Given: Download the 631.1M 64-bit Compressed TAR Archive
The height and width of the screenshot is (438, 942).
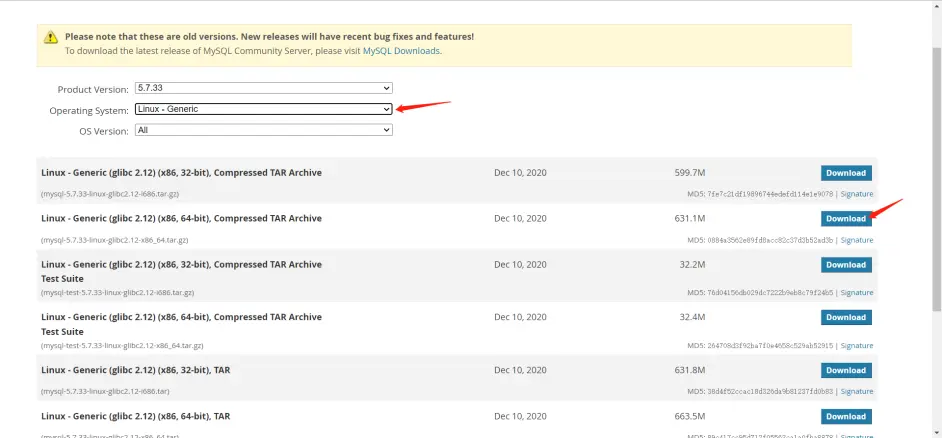Looking at the screenshot, I should 846,219.
